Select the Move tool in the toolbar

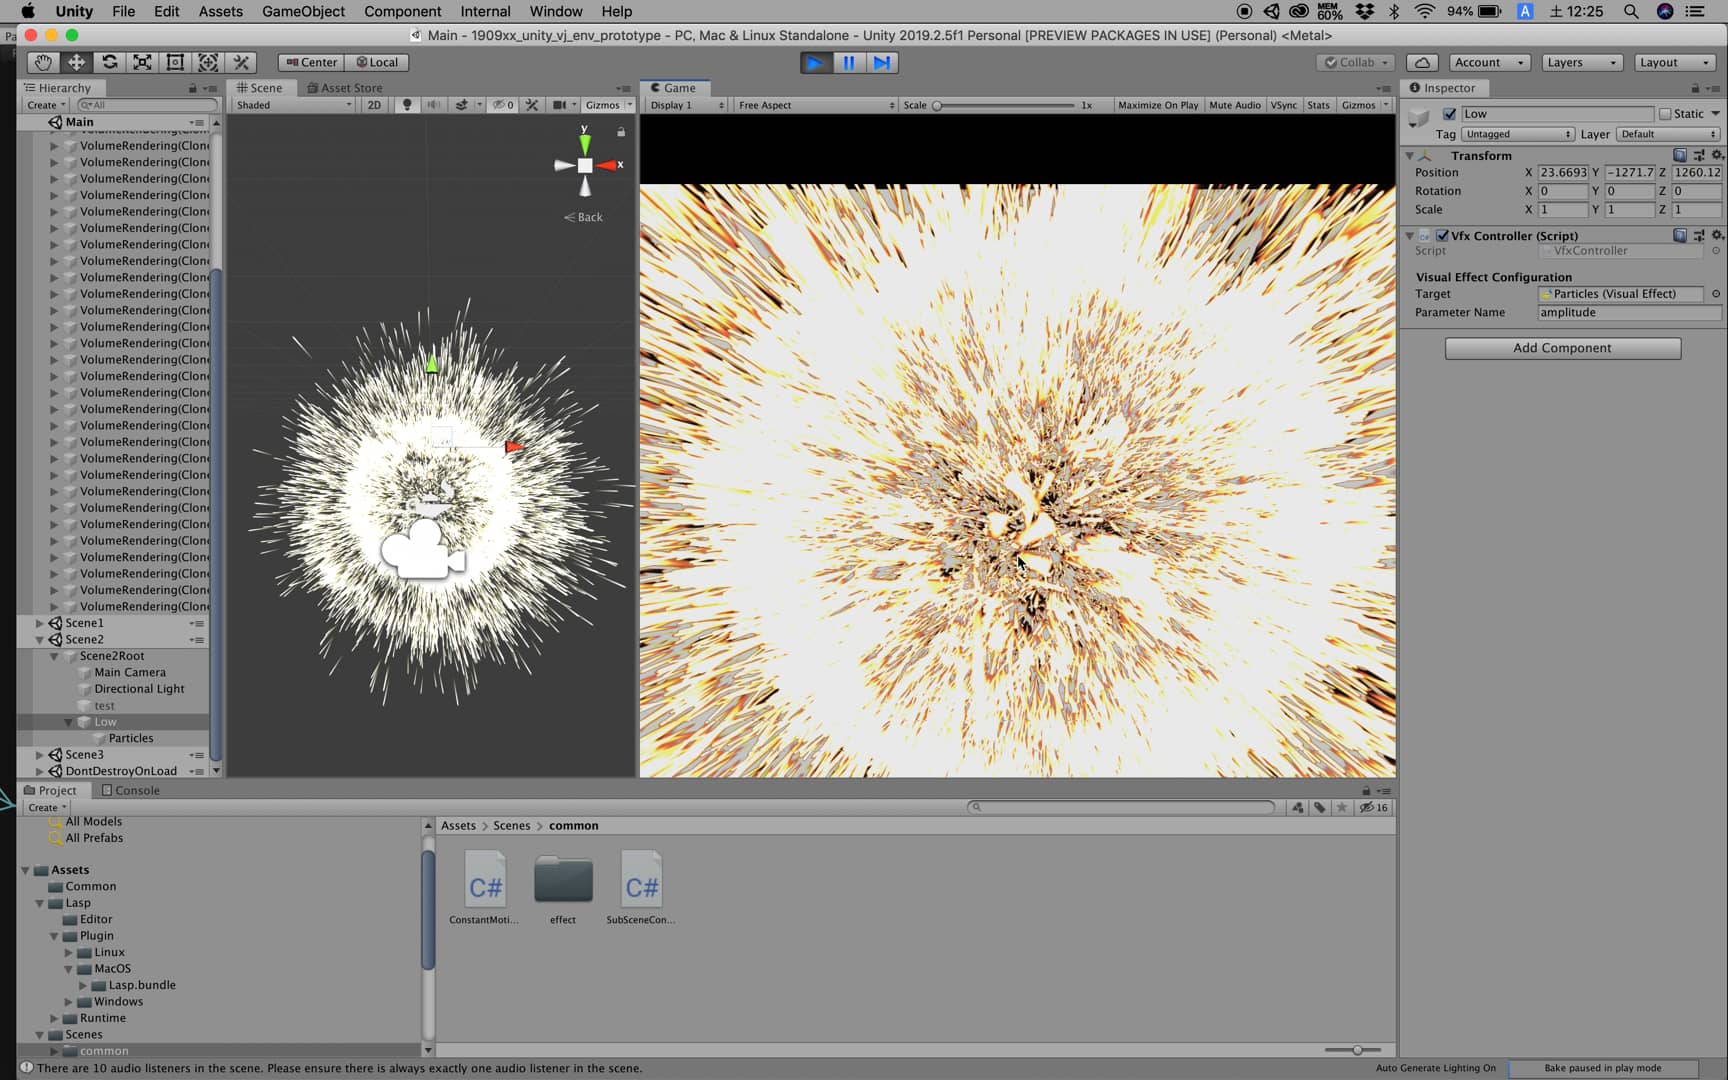click(76, 62)
